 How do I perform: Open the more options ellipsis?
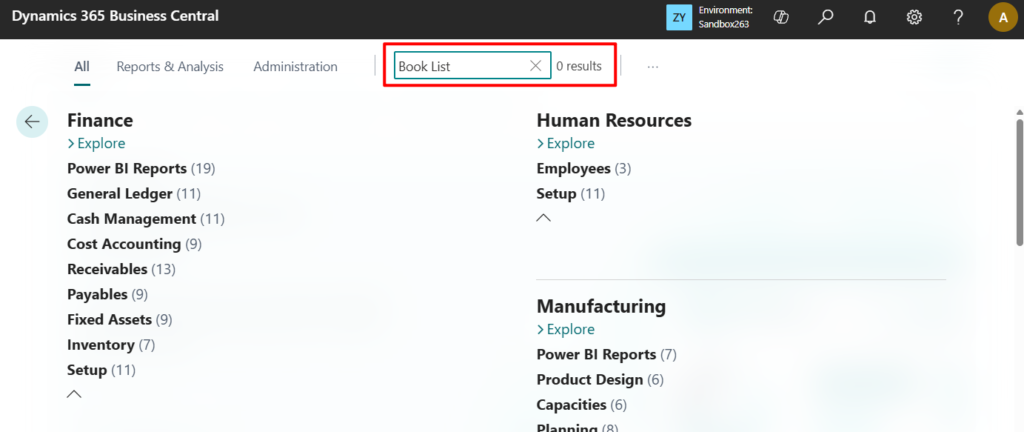click(x=653, y=67)
